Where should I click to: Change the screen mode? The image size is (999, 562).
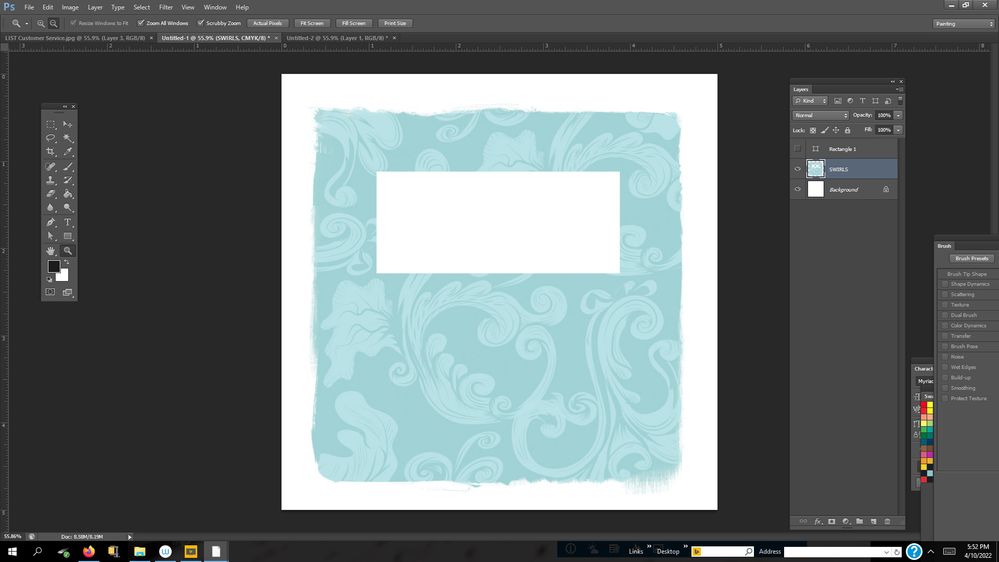(x=68, y=292)
